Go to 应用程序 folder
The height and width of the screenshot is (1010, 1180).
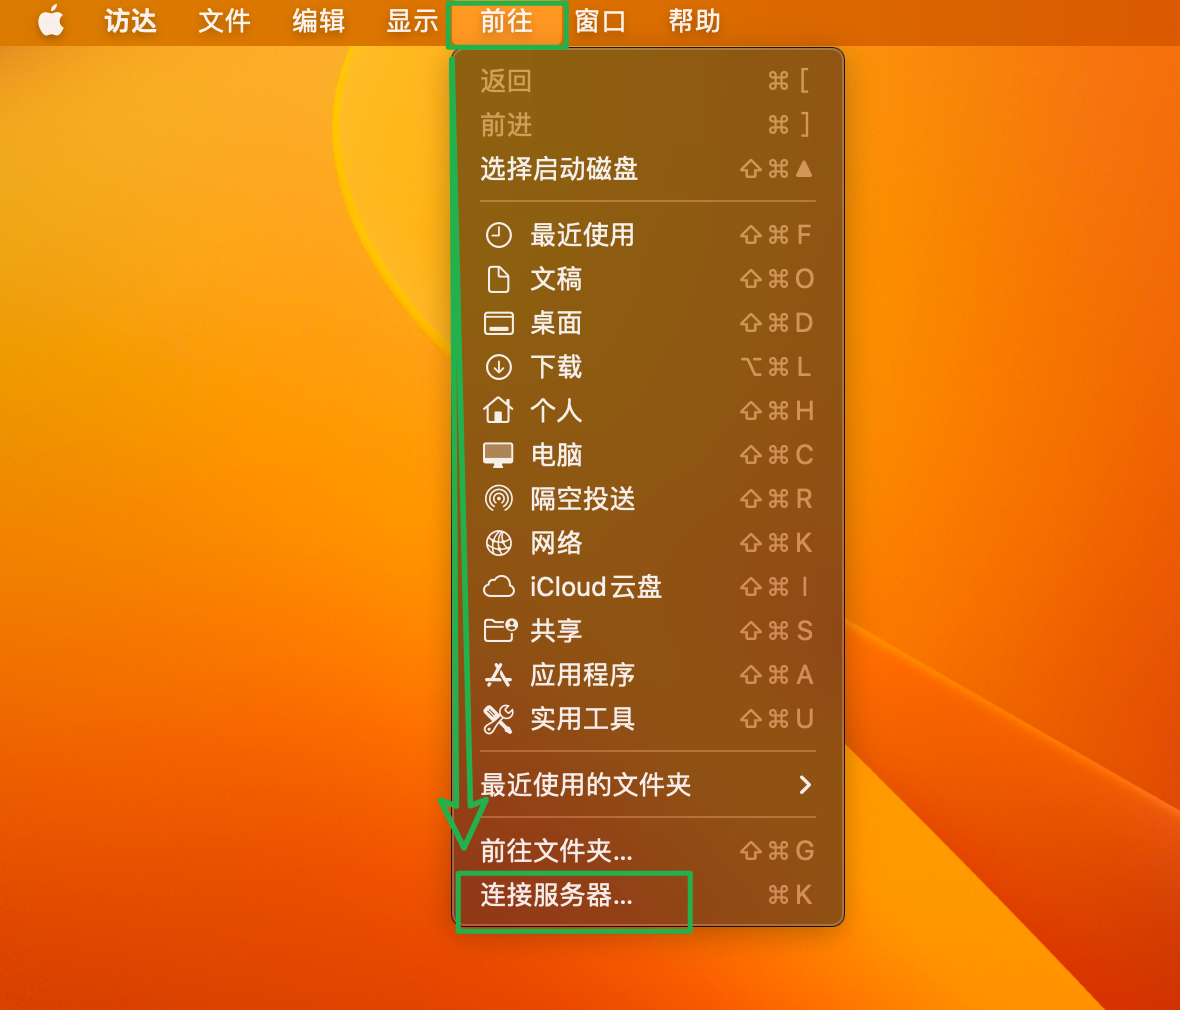click(647, 675)
